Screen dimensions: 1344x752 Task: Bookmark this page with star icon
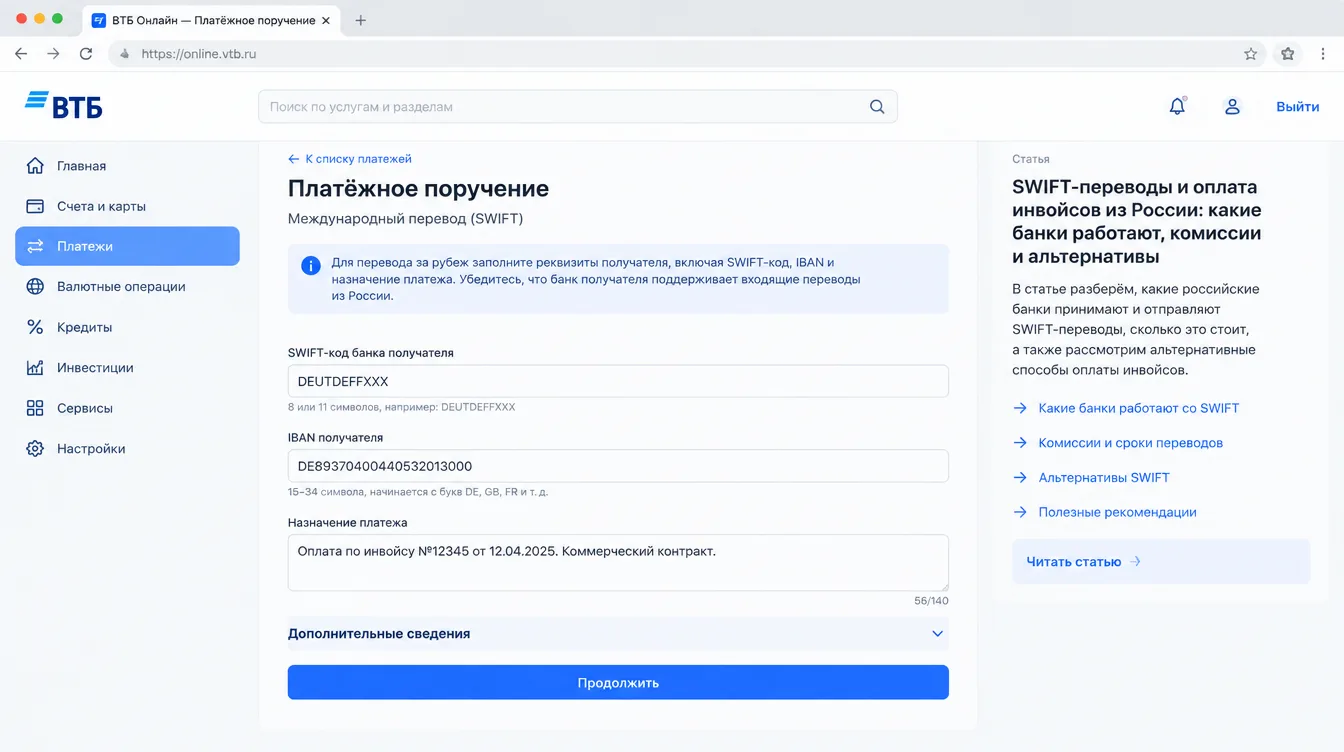pos(1250,54)
